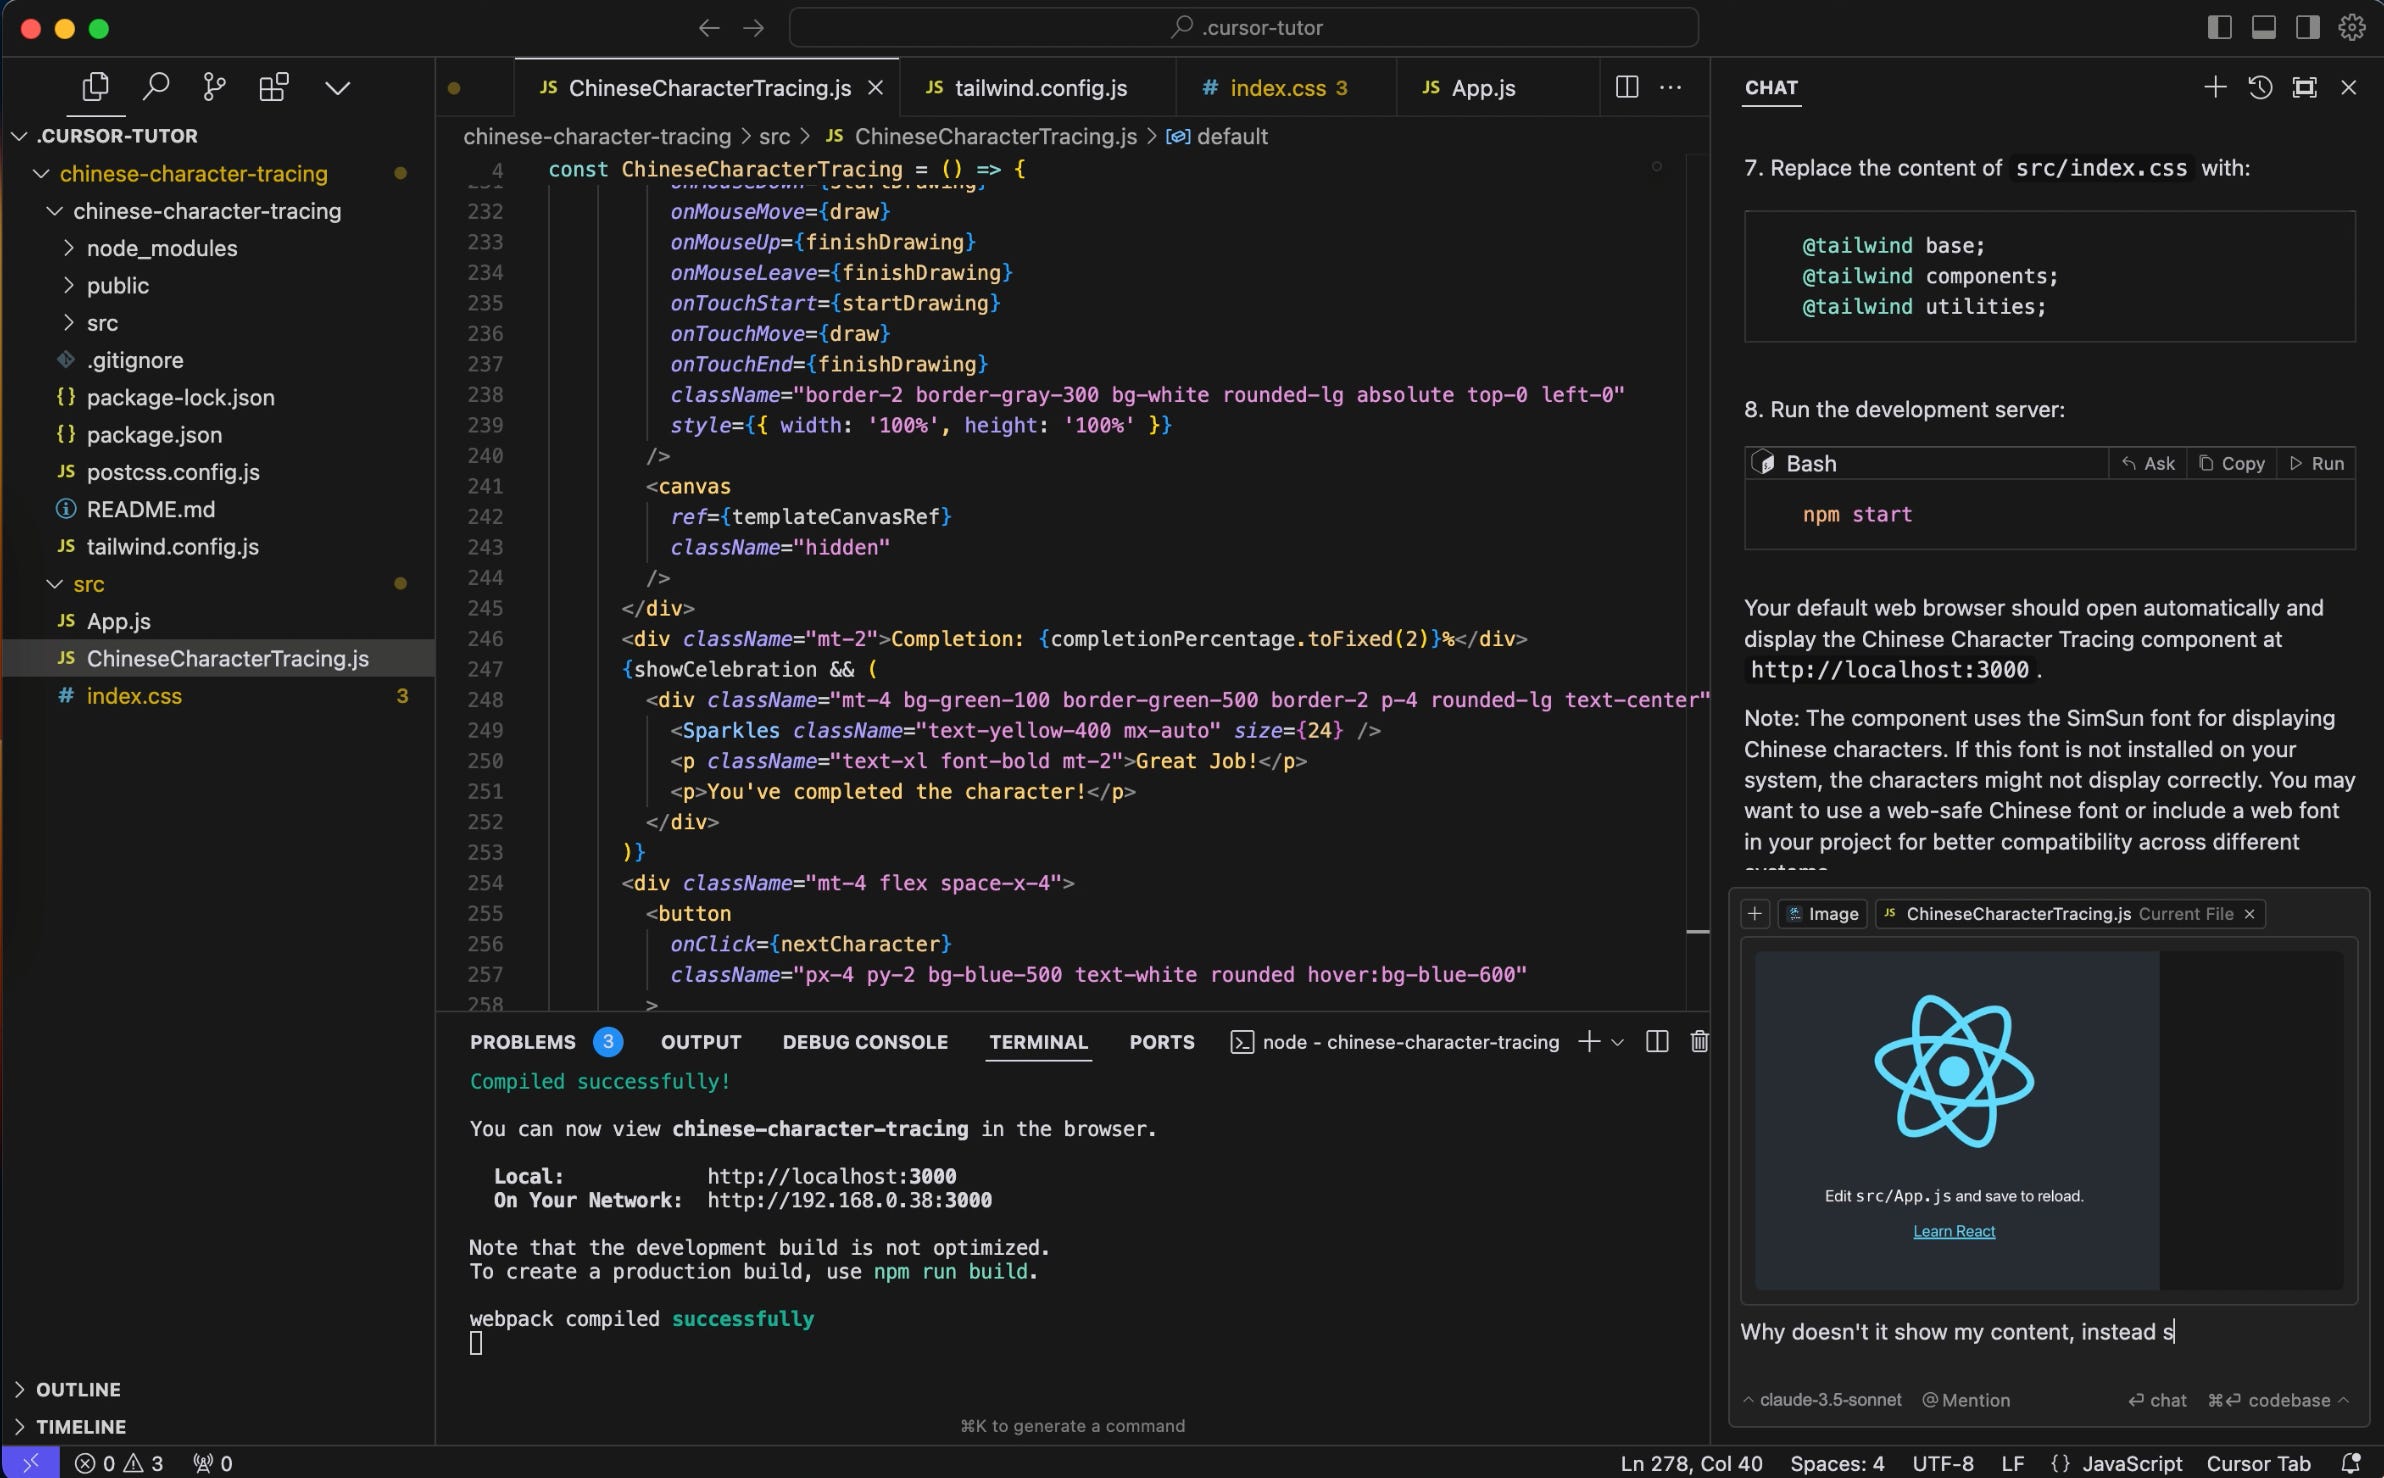The image size is (2384, 1478).
Task: Delete terminal with trash icon
Action: [1699, 1042]
